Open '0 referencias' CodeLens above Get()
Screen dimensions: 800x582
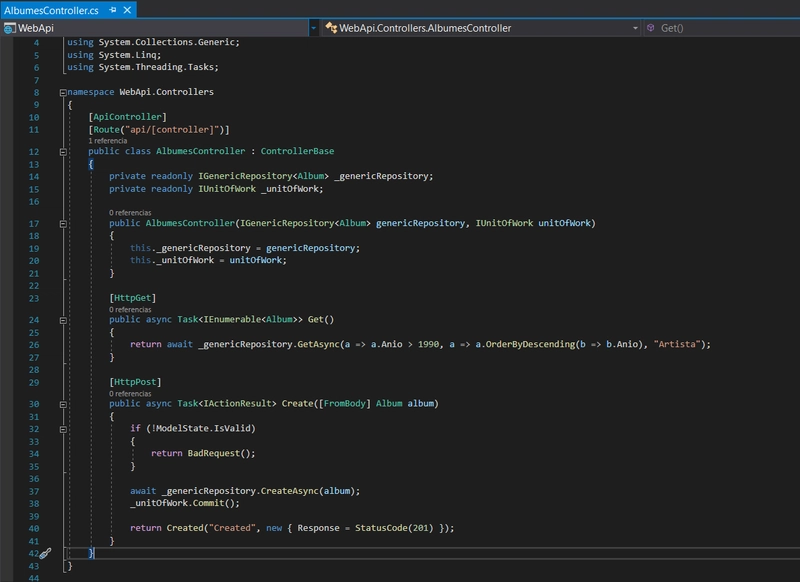130,310
